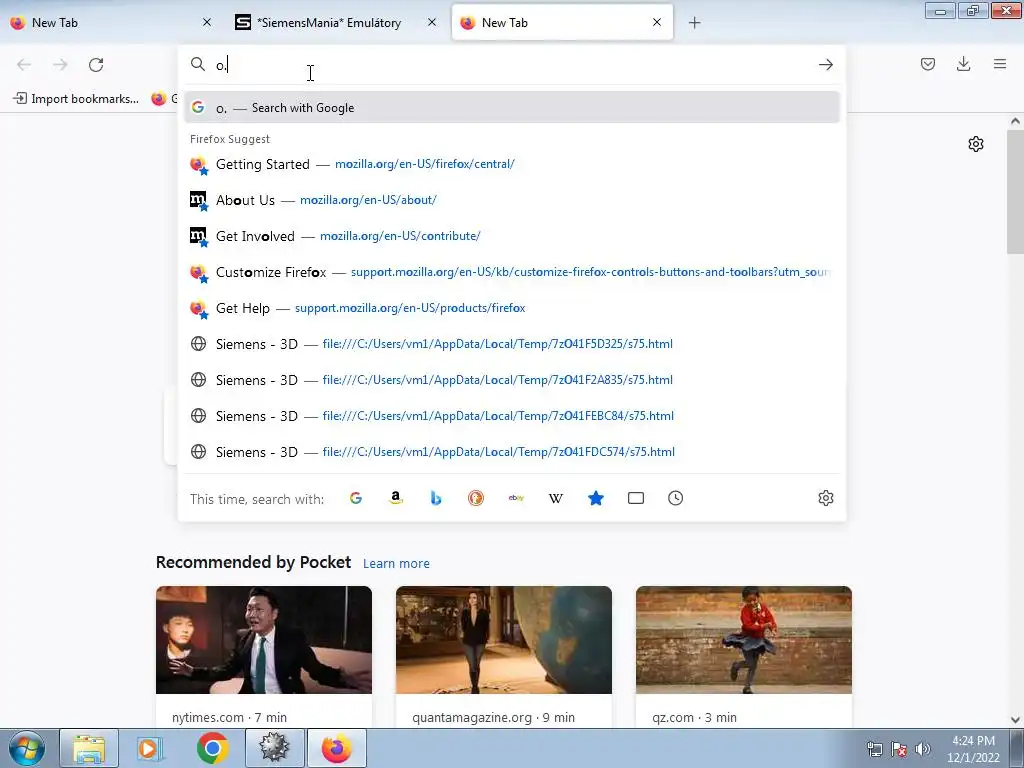This screenshot has width=1024, height=768.
Task: Click inside the address bar text field
Action: tap(513, 65)
